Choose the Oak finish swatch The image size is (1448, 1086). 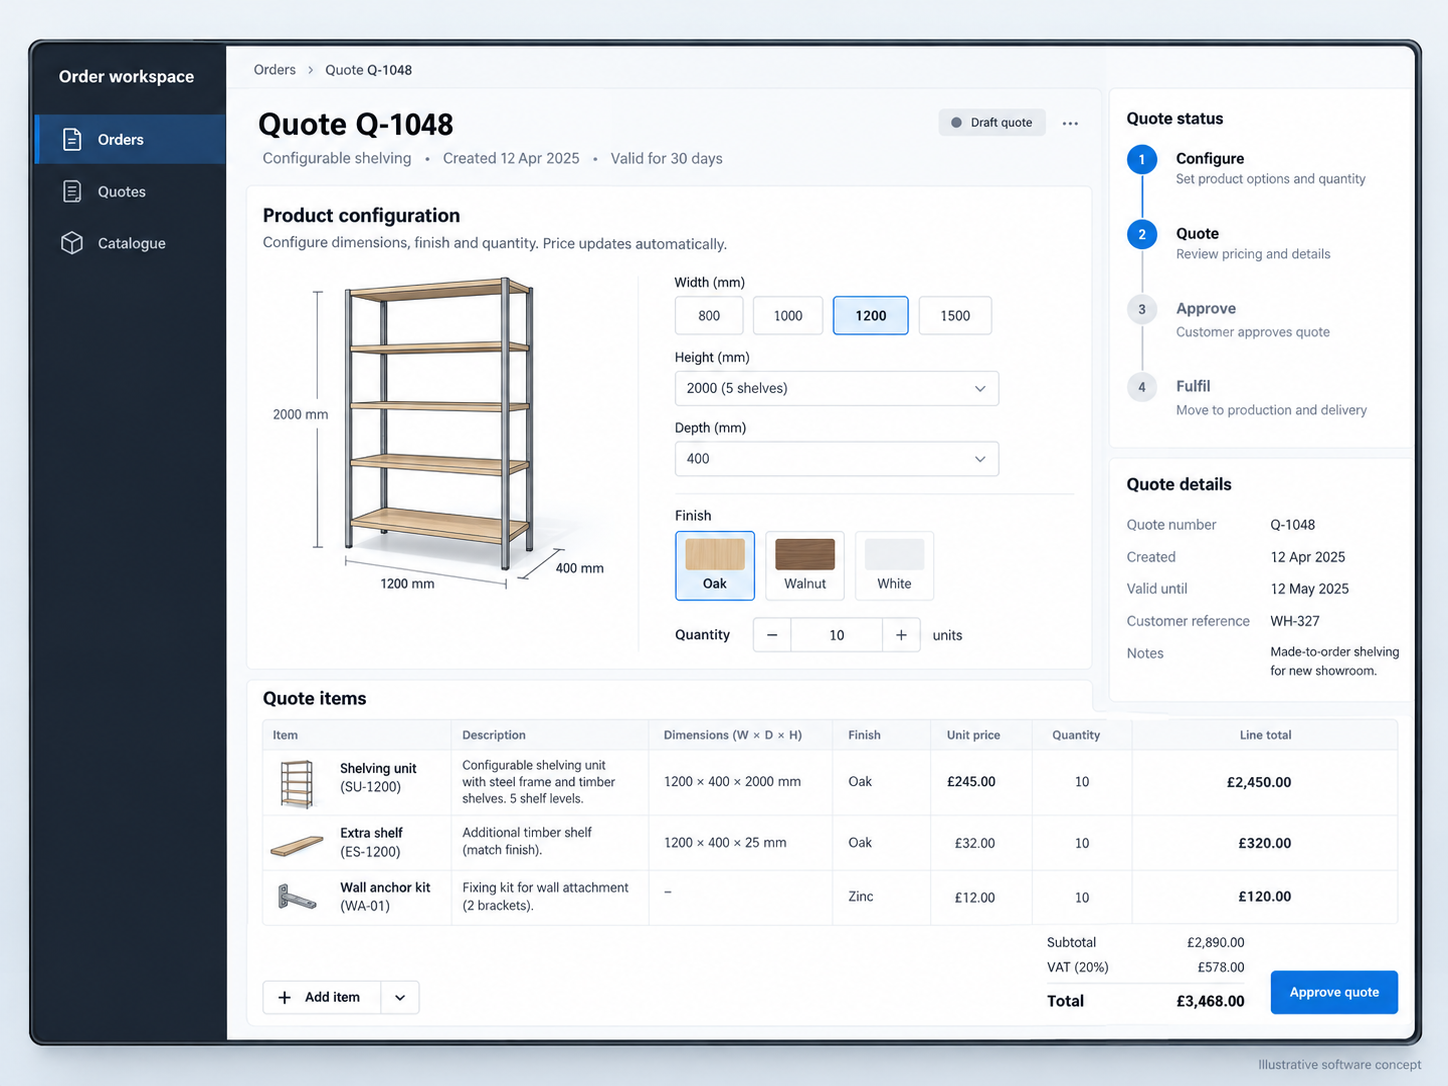pyautogui.click(x=715, y=566)
